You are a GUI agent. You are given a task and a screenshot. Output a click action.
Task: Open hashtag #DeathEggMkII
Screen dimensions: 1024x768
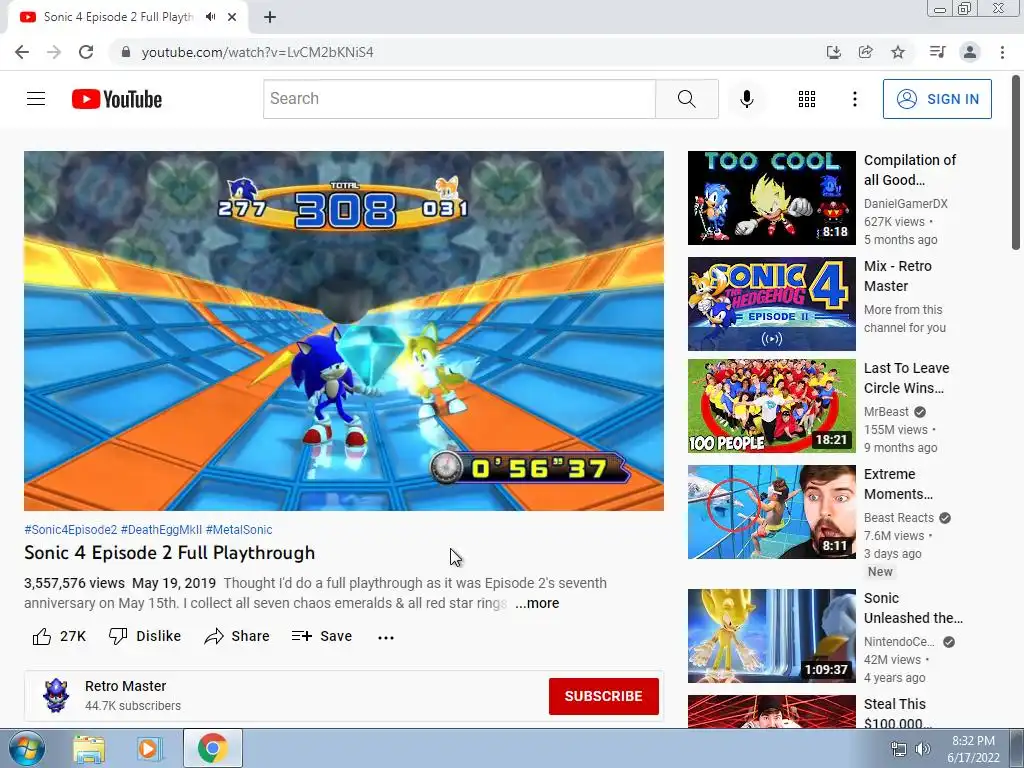(x=161, y=530)
